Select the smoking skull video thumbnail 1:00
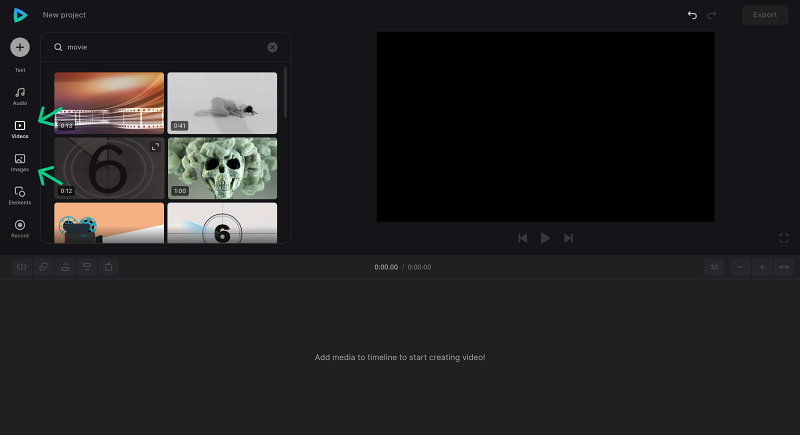800x435 pixels. coord(222,168)
